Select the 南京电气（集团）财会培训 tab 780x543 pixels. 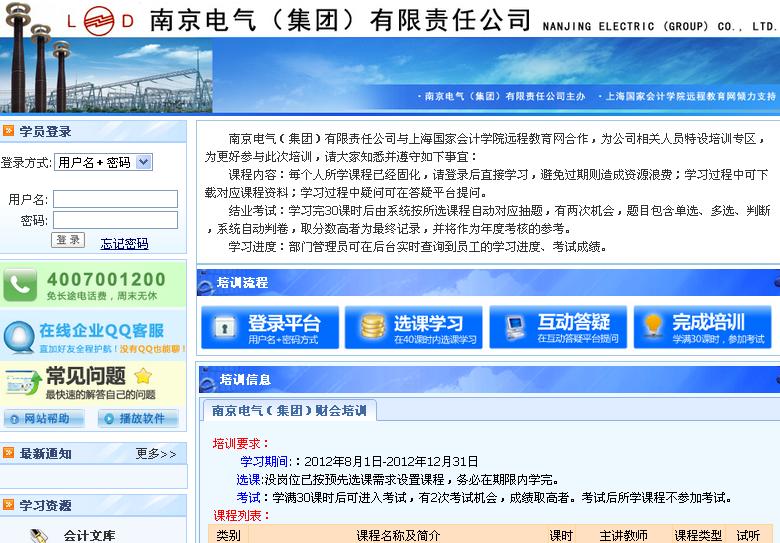click(288, 410)
